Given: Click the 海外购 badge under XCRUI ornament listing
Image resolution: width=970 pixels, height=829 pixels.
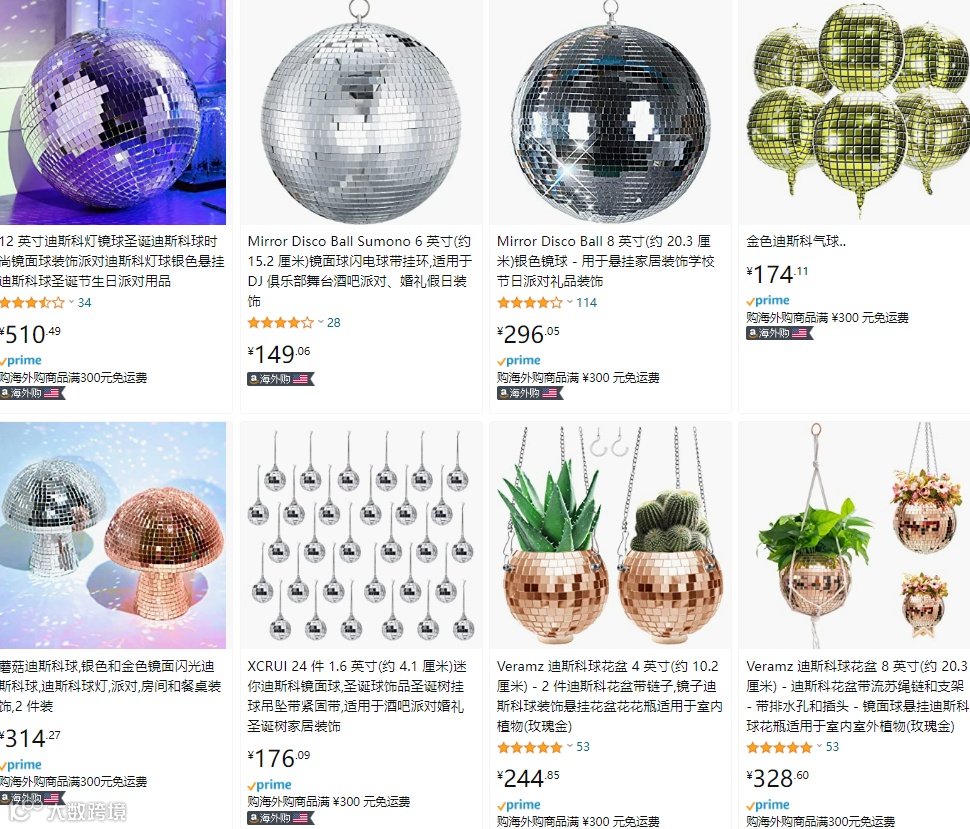Looking at the screenshot, I should (280, 818).
